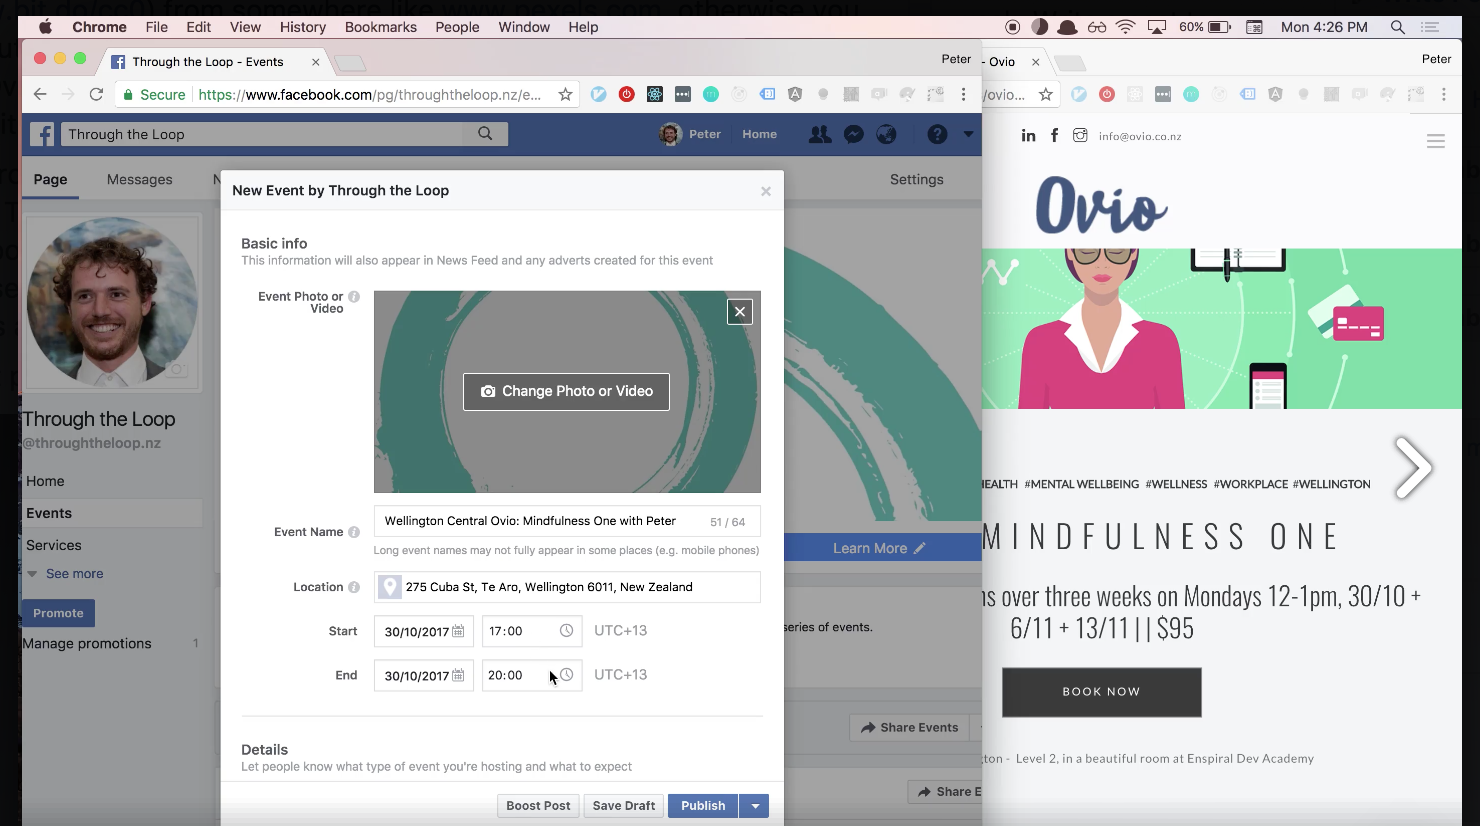Go to next slide with right arrow
Screen dimensions: 1480x826
(1413, 467)
